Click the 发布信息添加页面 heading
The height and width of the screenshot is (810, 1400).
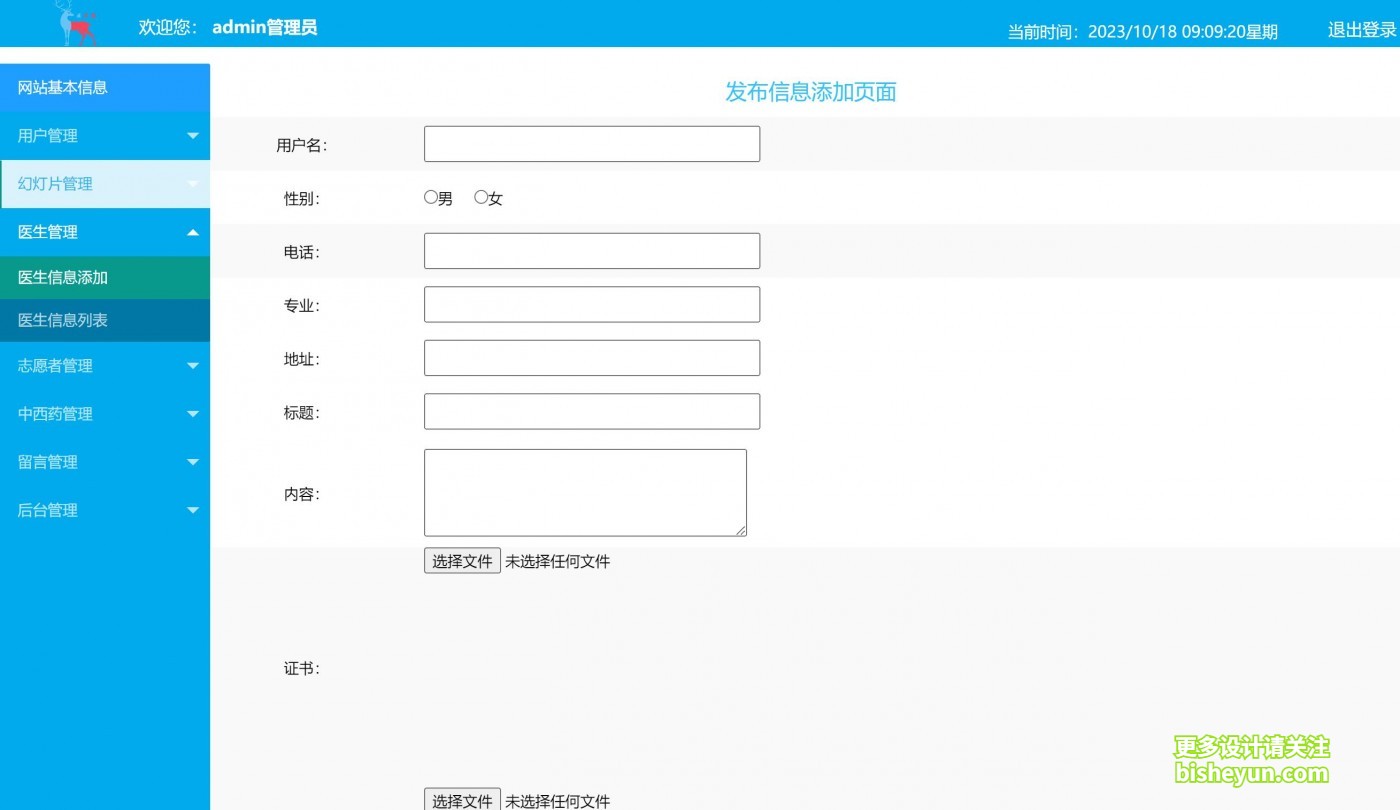tap(811, 92)
